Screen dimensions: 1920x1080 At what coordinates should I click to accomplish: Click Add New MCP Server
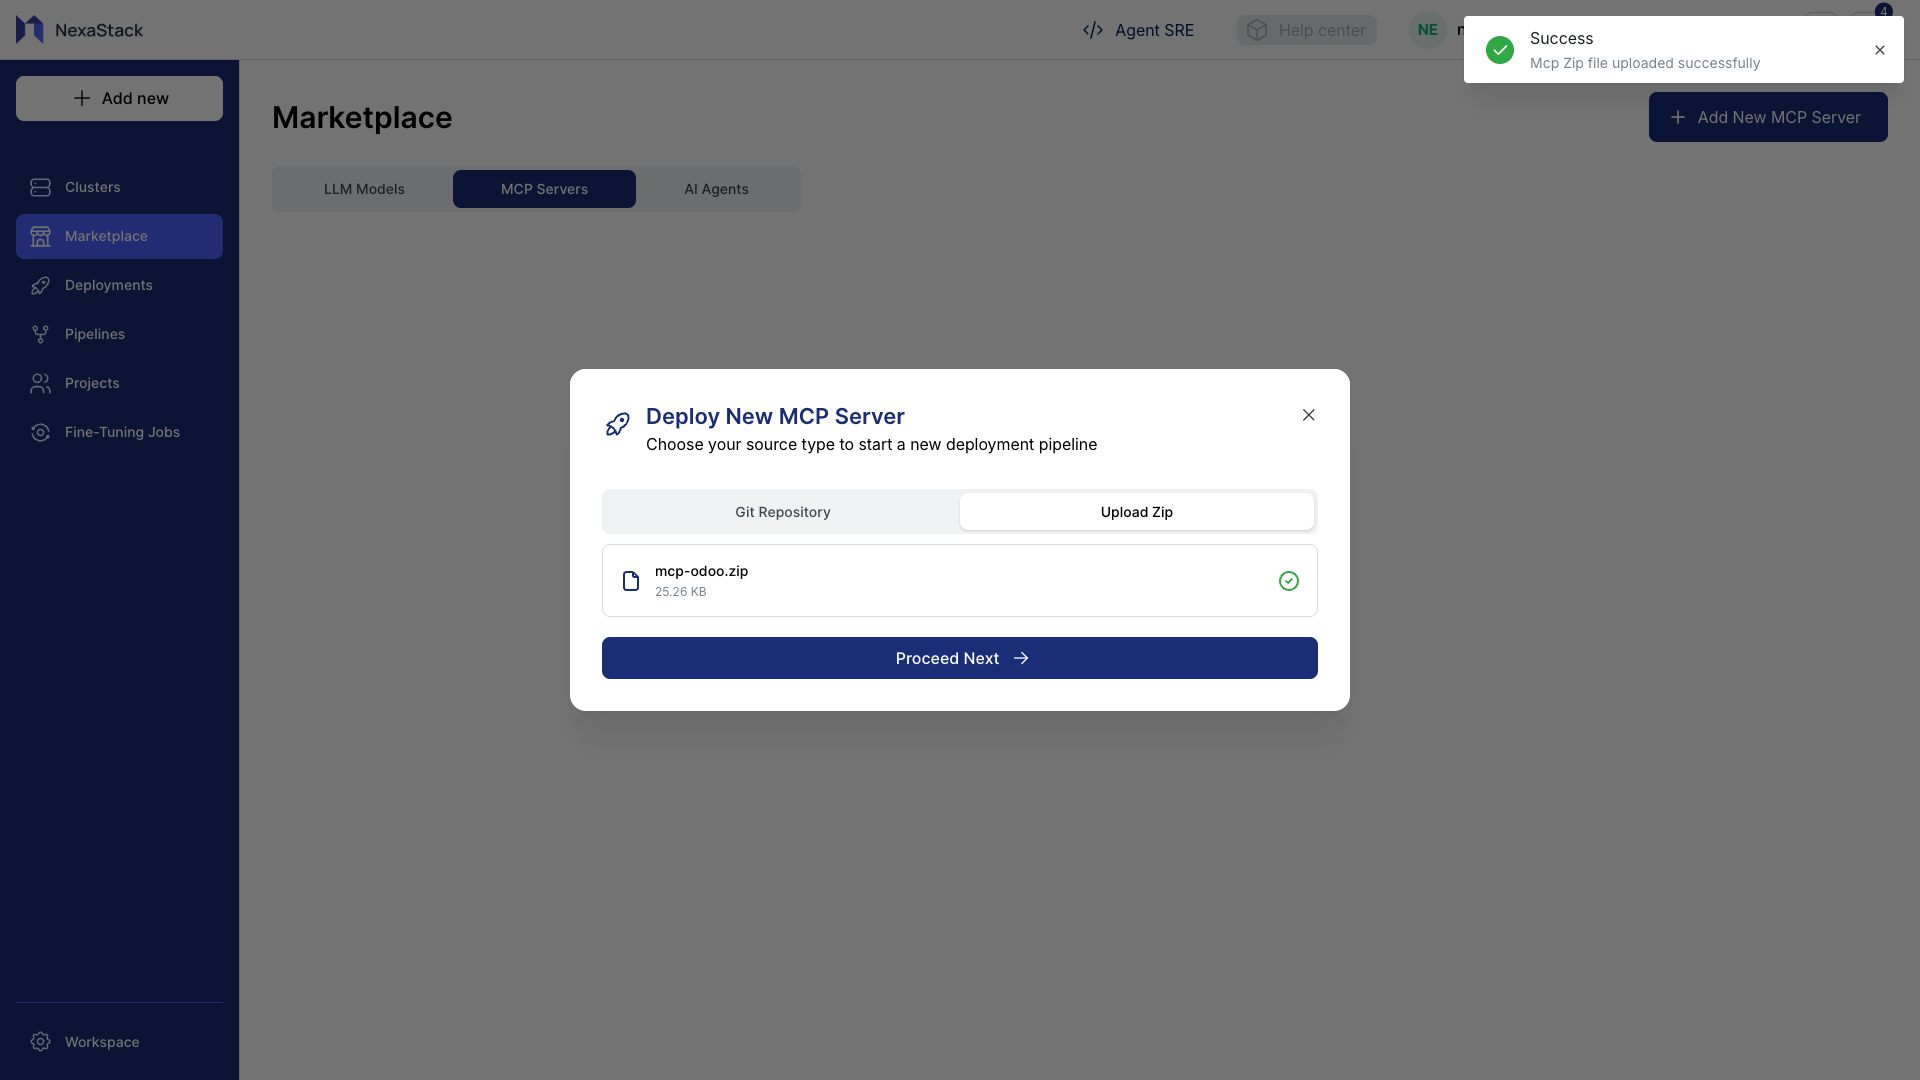pos(1767,117)
